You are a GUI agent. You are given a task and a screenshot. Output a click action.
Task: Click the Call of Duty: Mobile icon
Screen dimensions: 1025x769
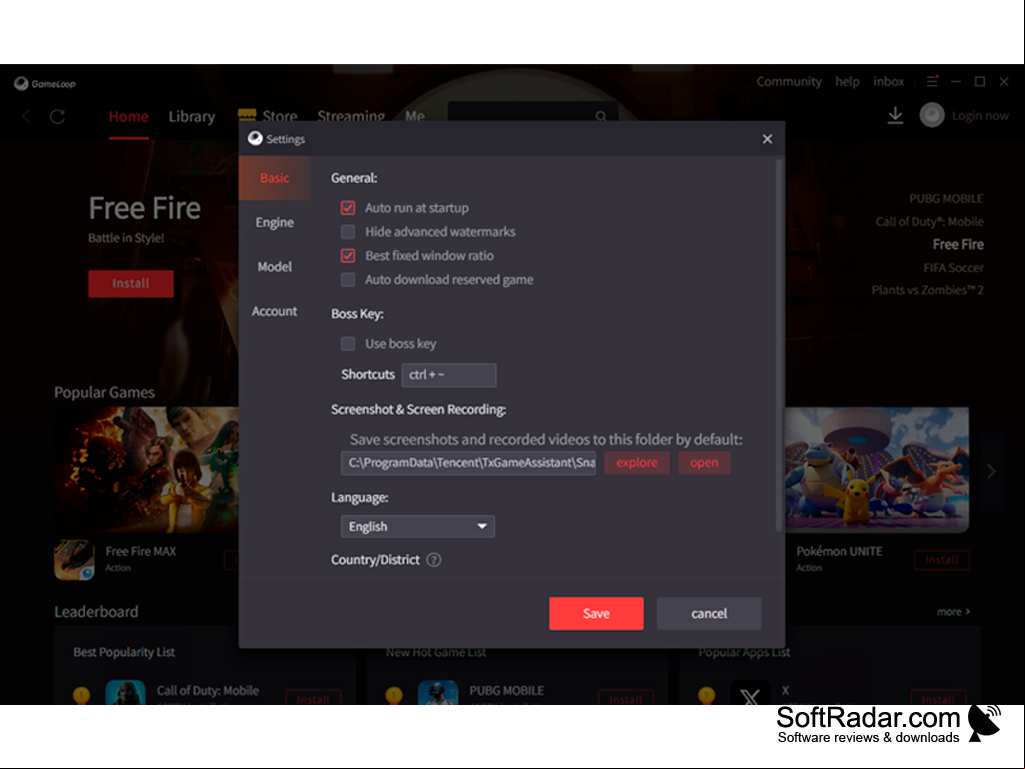point(126,692)
